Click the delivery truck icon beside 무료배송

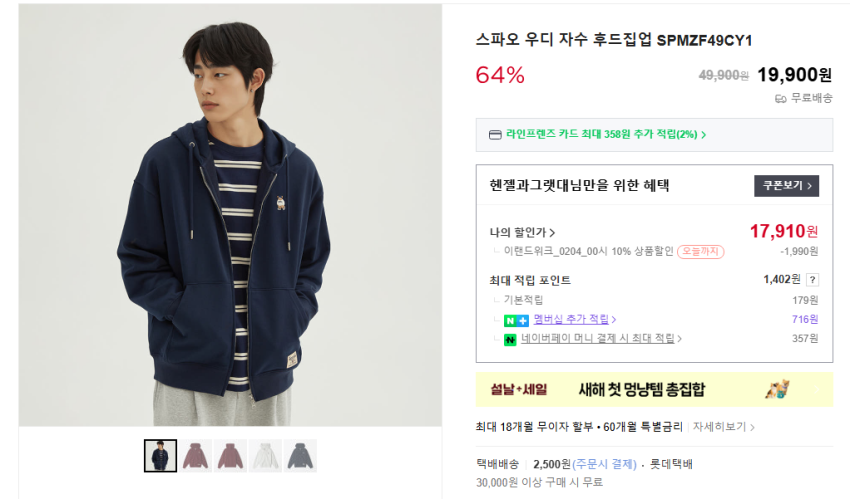780,98
